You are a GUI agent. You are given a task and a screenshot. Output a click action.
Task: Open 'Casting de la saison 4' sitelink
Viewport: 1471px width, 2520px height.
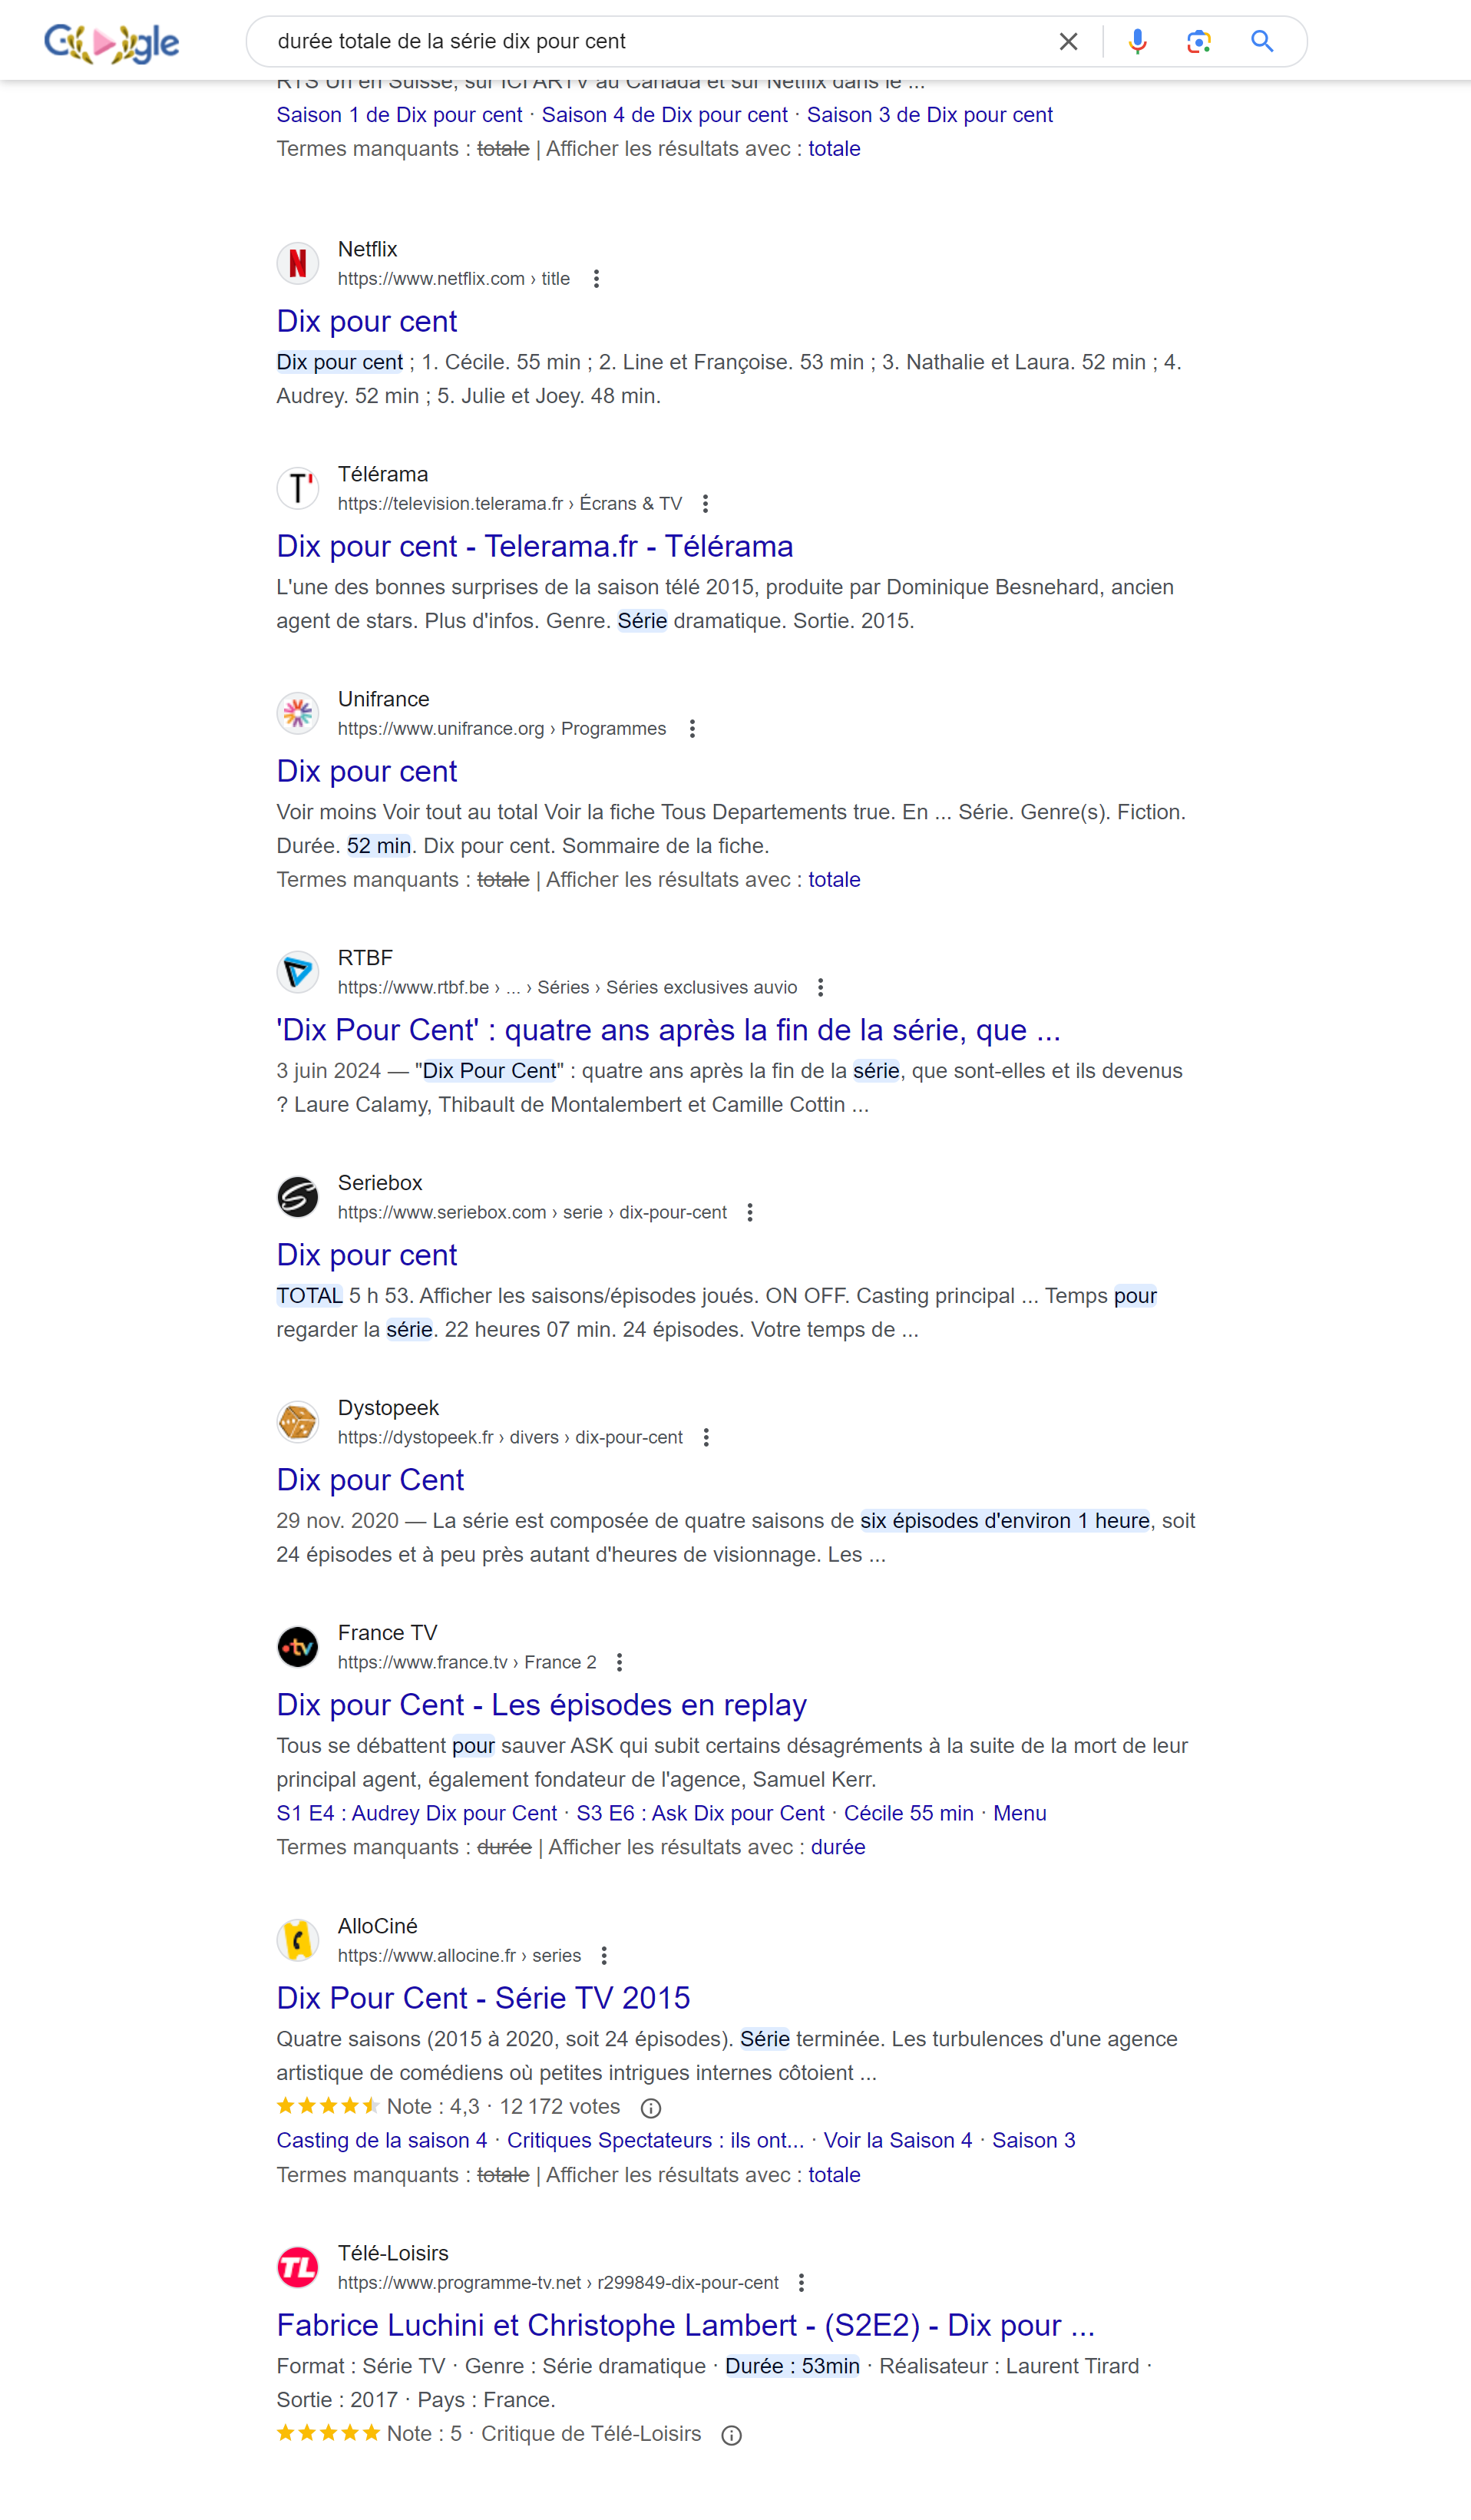[x=382, y=2141]
